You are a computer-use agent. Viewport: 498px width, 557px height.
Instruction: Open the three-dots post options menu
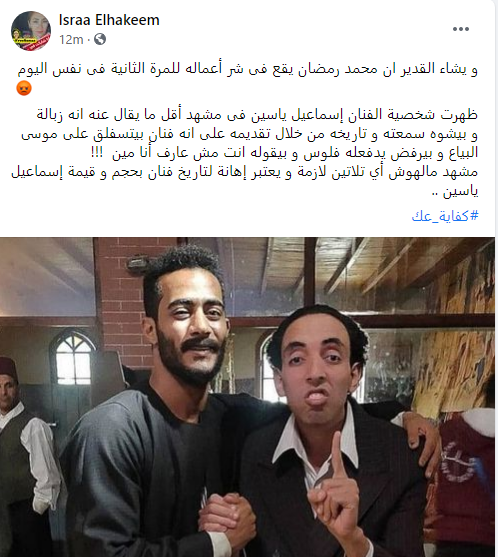[461, 29]
